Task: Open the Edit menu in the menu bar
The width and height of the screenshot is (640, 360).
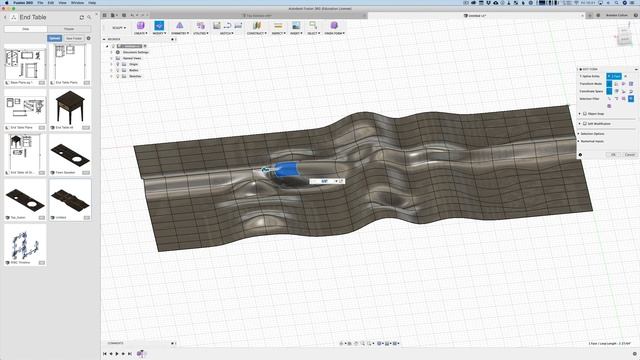Action: (51, 2)
